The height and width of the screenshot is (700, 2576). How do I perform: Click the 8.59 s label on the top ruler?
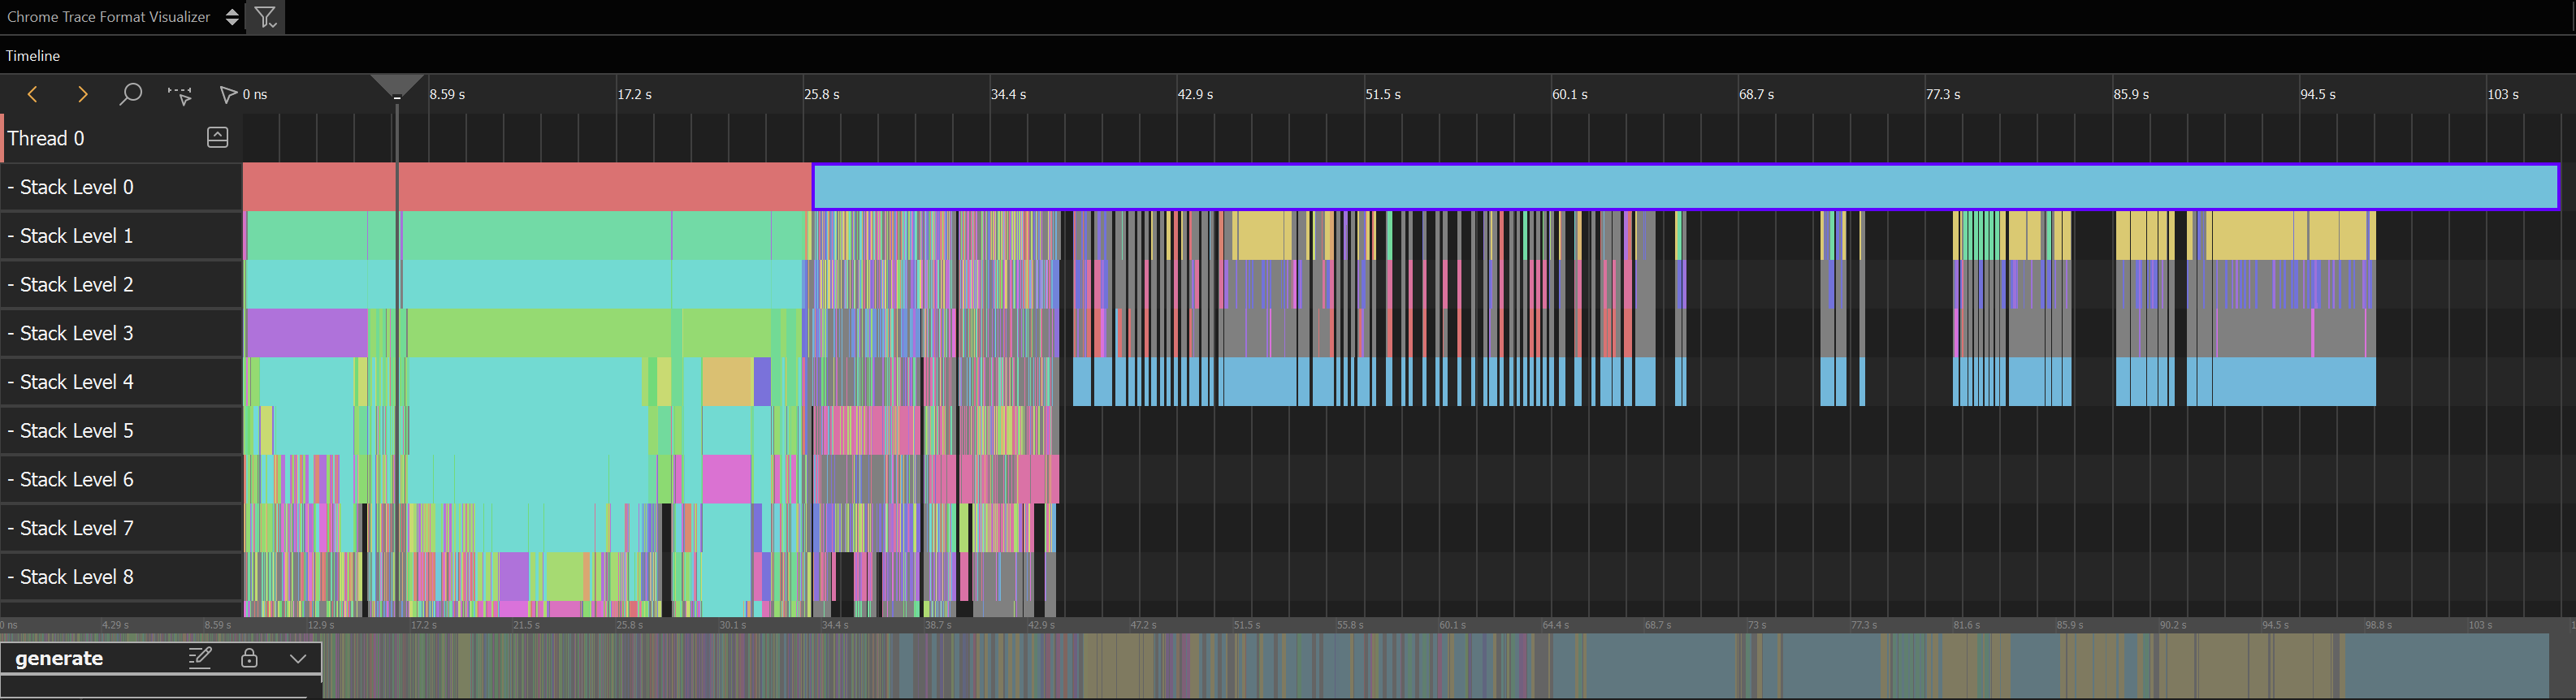click(x=447, y=94)
